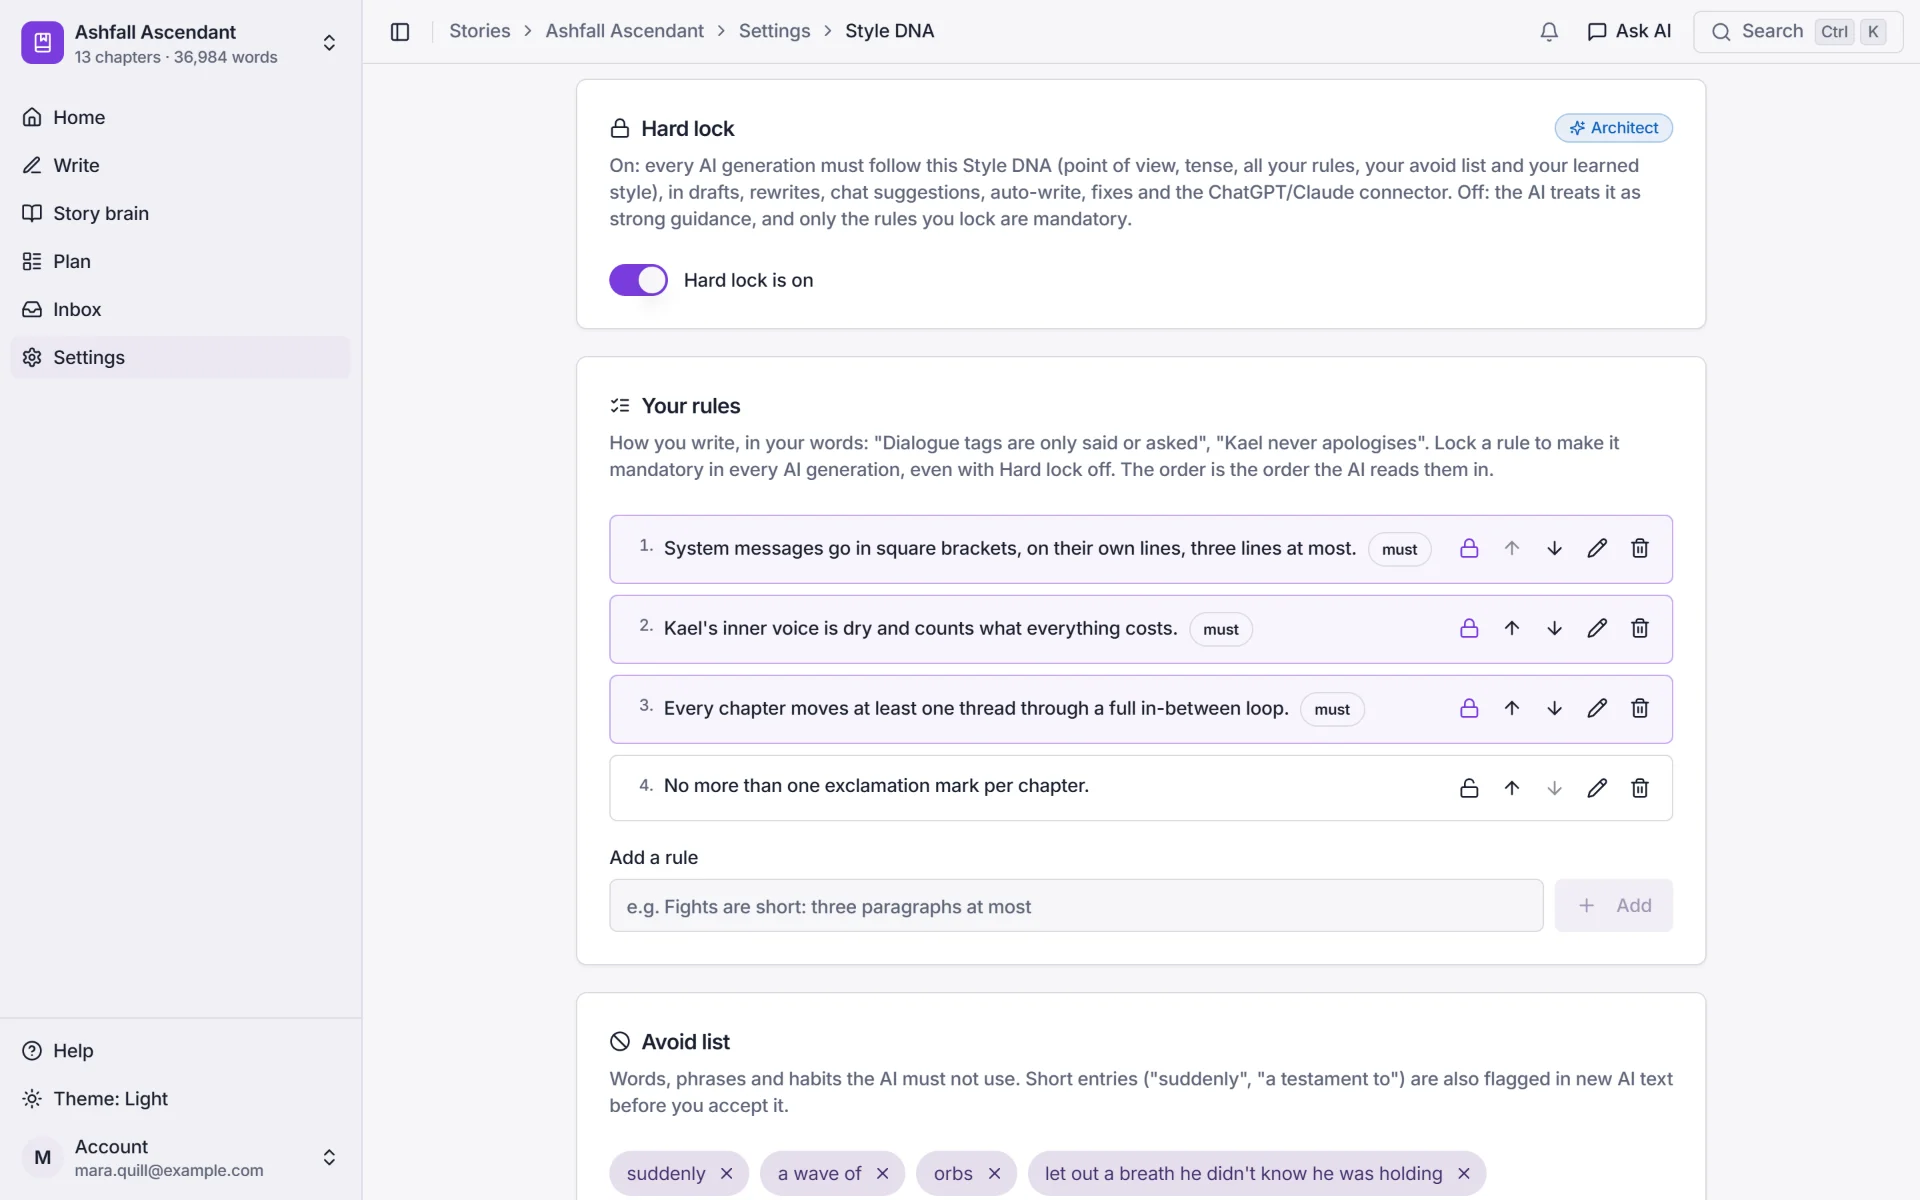This screenshot has height=1200, width=1920.
Task: Click the Add a rule text field
Action: 1076,906
